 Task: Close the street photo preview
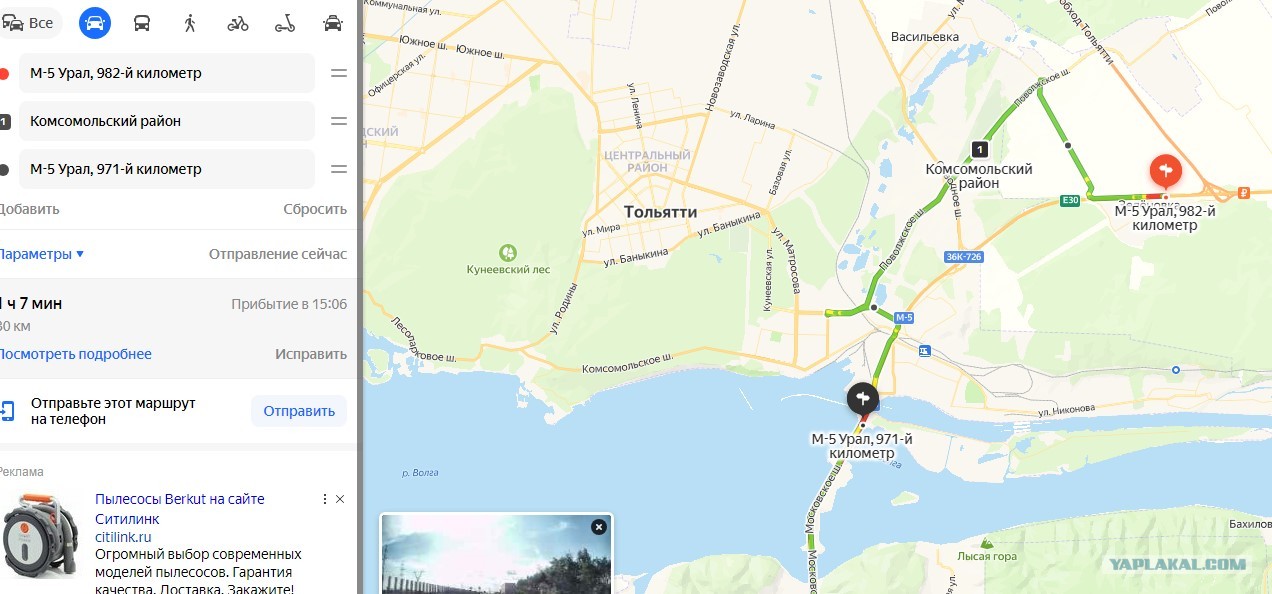598,527
